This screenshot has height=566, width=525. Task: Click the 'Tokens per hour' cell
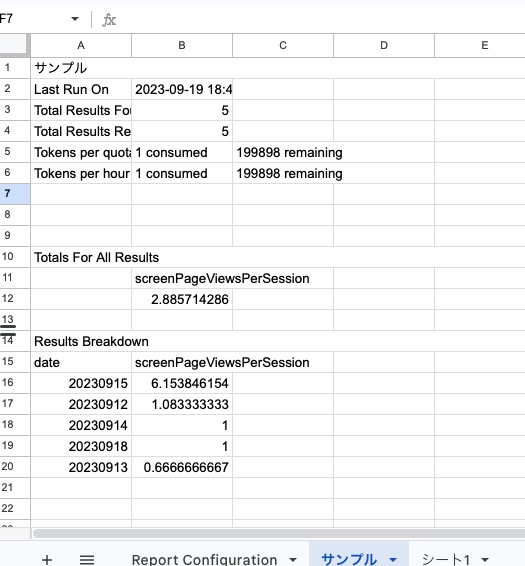(x=81, y=173)
